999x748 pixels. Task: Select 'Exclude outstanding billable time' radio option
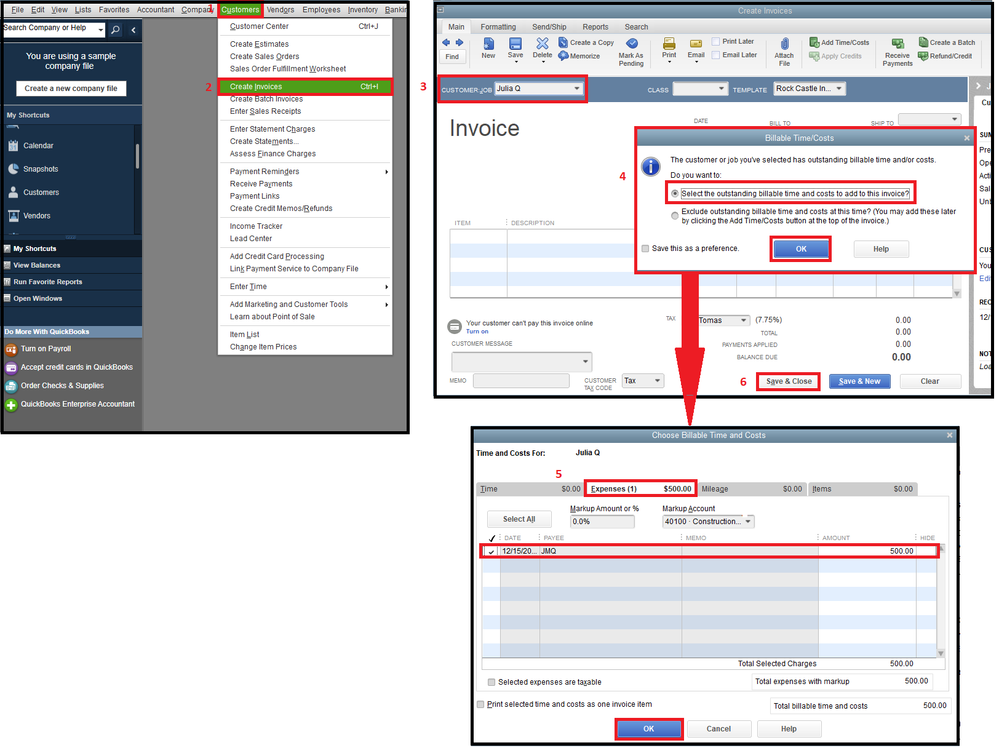pos(675,216)
